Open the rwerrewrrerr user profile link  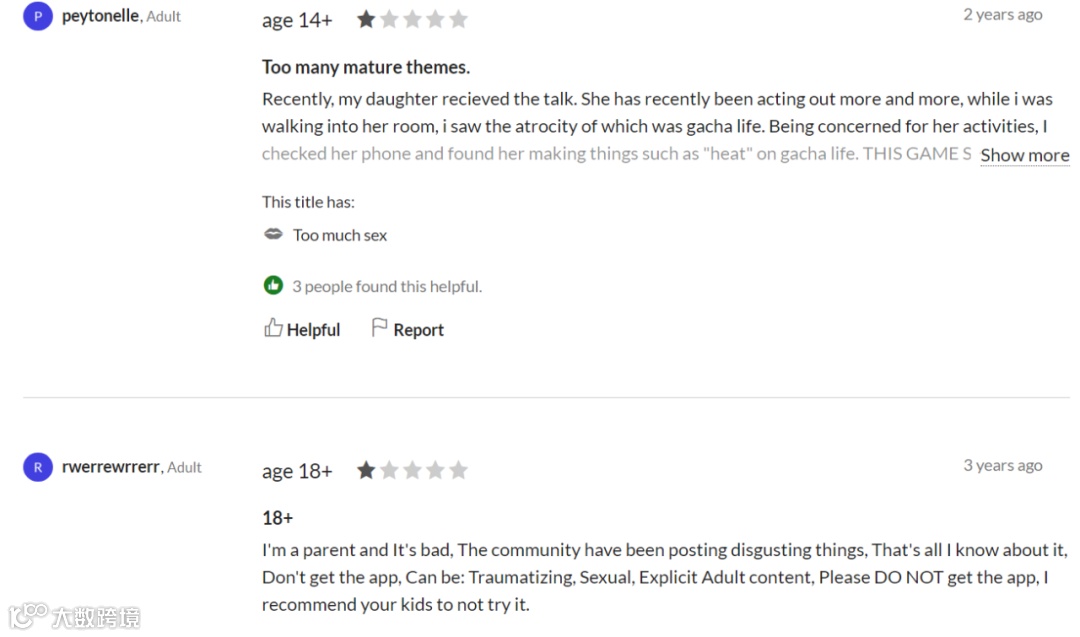[110, 467]
